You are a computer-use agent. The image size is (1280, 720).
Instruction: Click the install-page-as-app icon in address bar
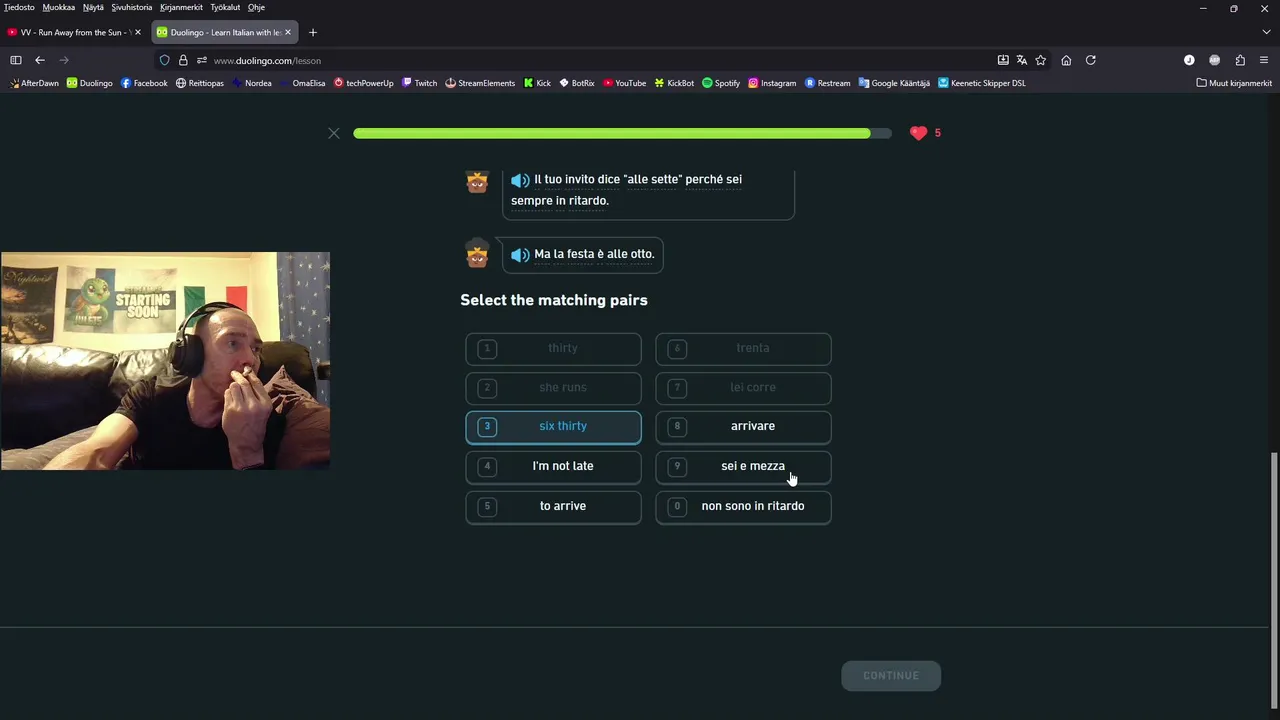[1003, 60]
